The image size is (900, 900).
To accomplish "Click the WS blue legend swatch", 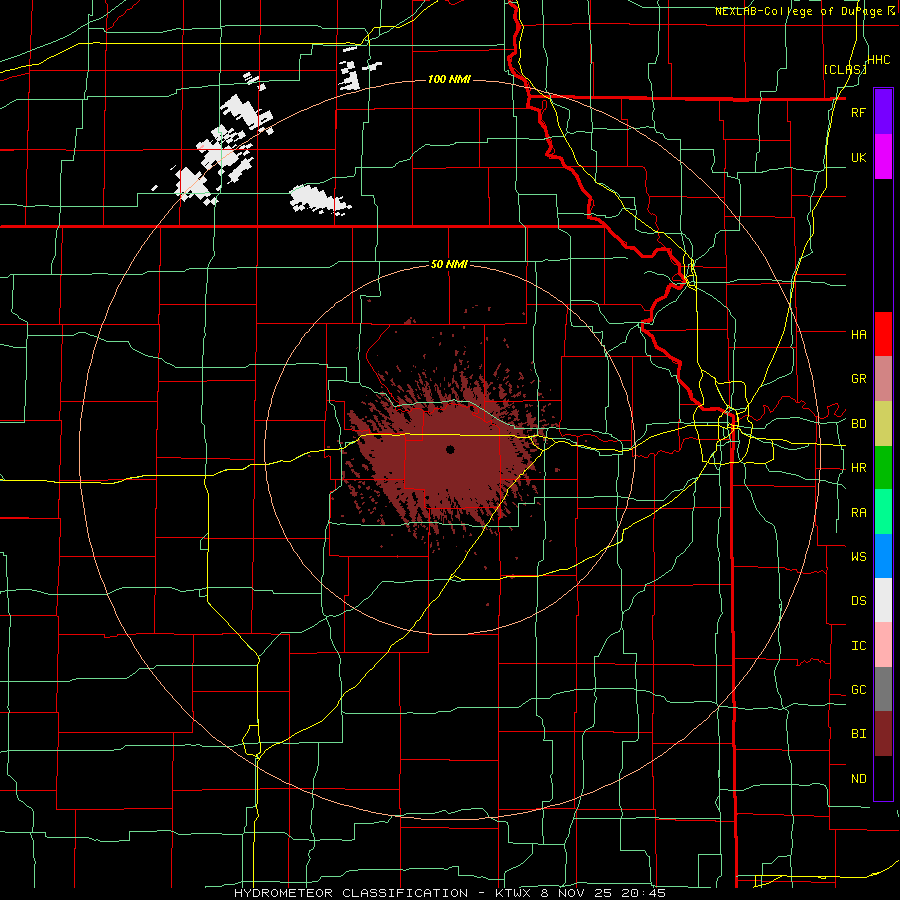I will point(883,556).
